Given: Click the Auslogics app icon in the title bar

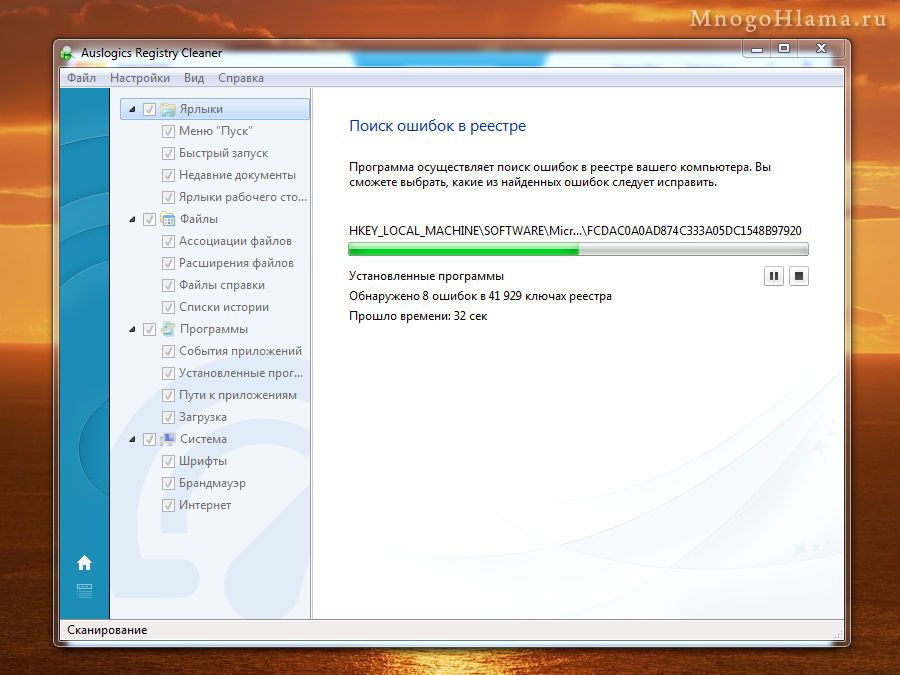Looking at the screenshot, I should pos(67,53).
